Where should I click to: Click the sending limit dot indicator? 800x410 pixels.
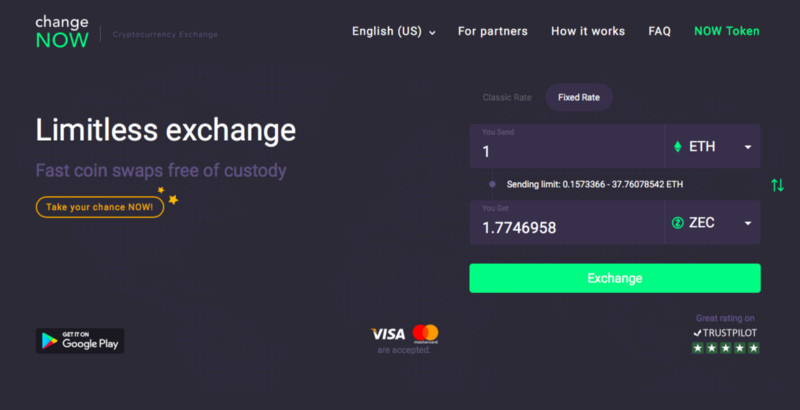(x=492, y=185)
